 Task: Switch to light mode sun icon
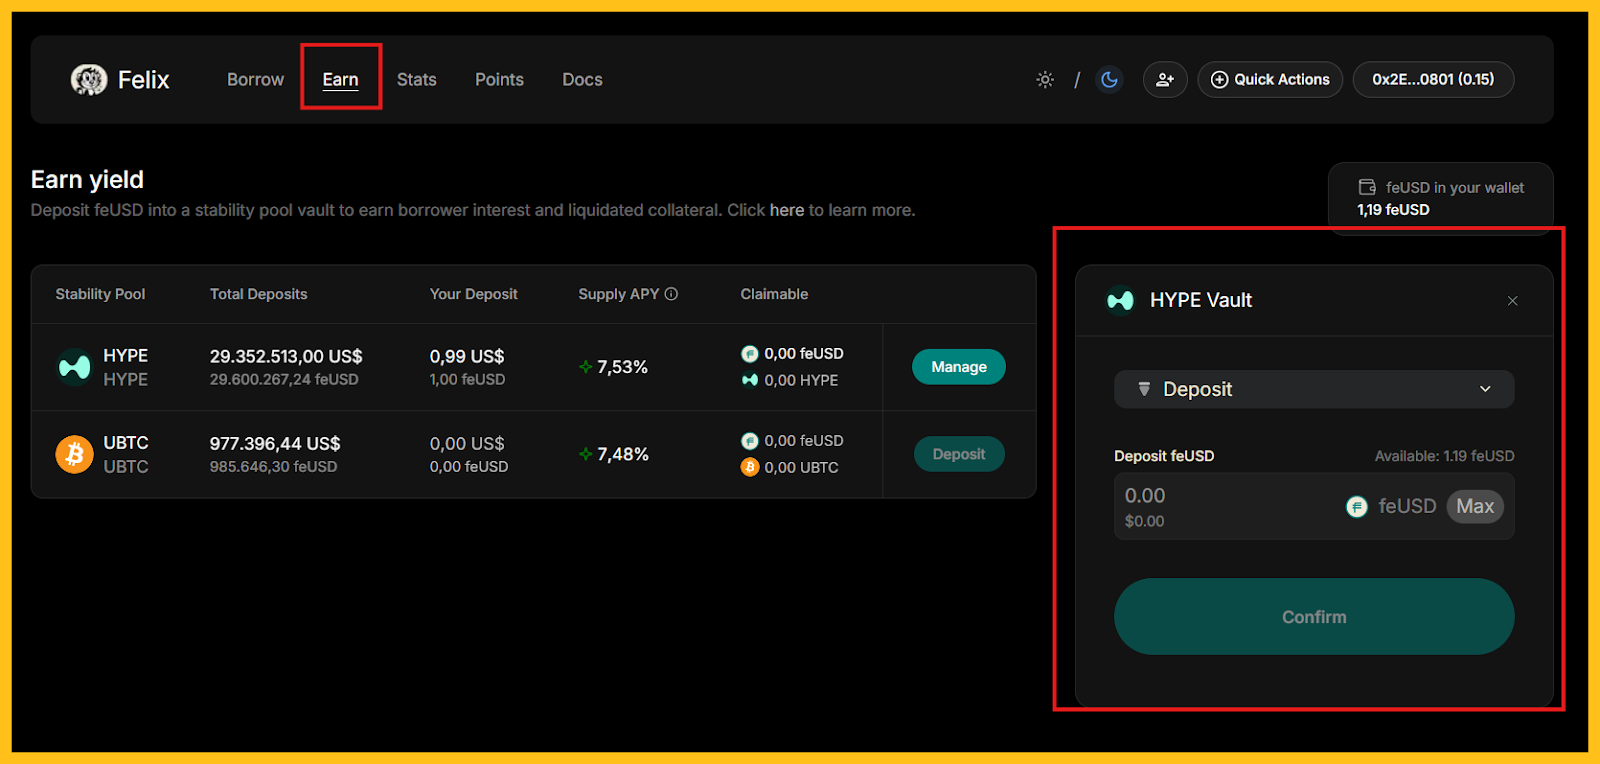click(x=1045, y=80)
